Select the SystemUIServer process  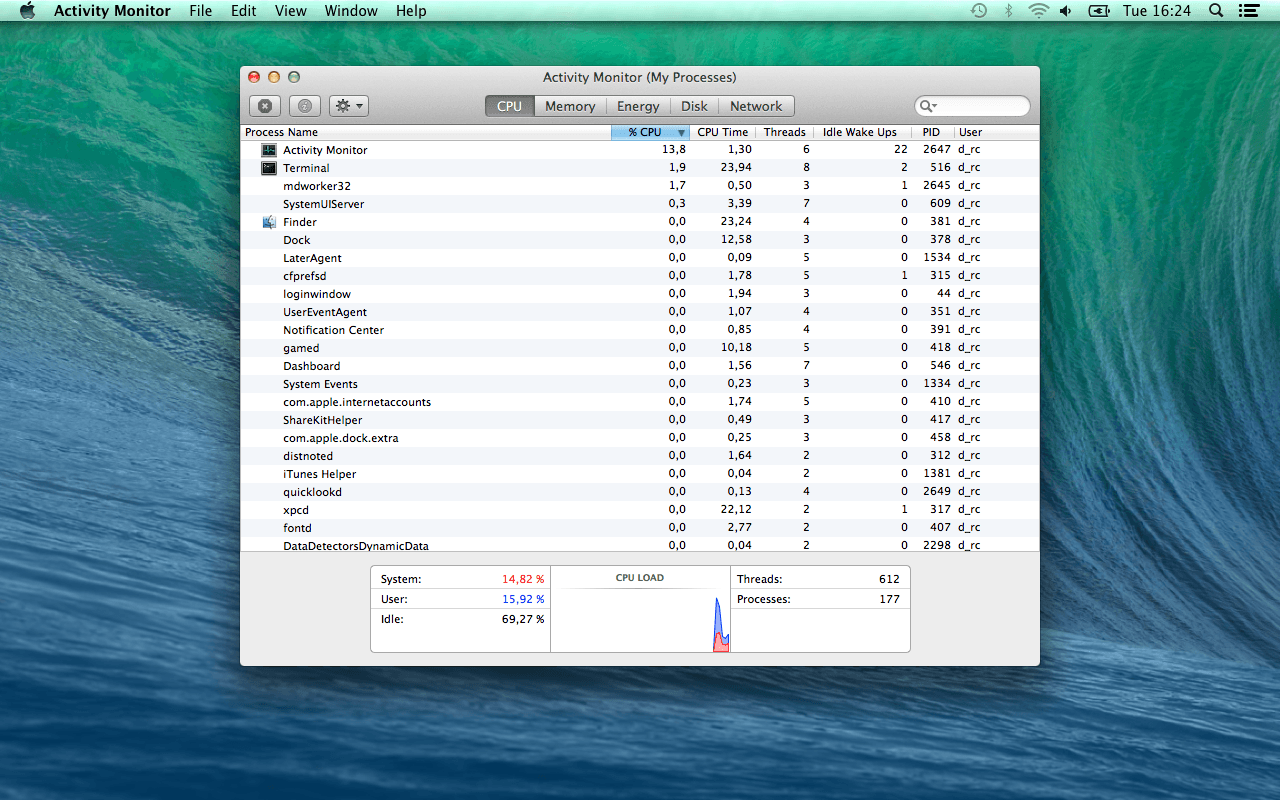pos(640,204)
